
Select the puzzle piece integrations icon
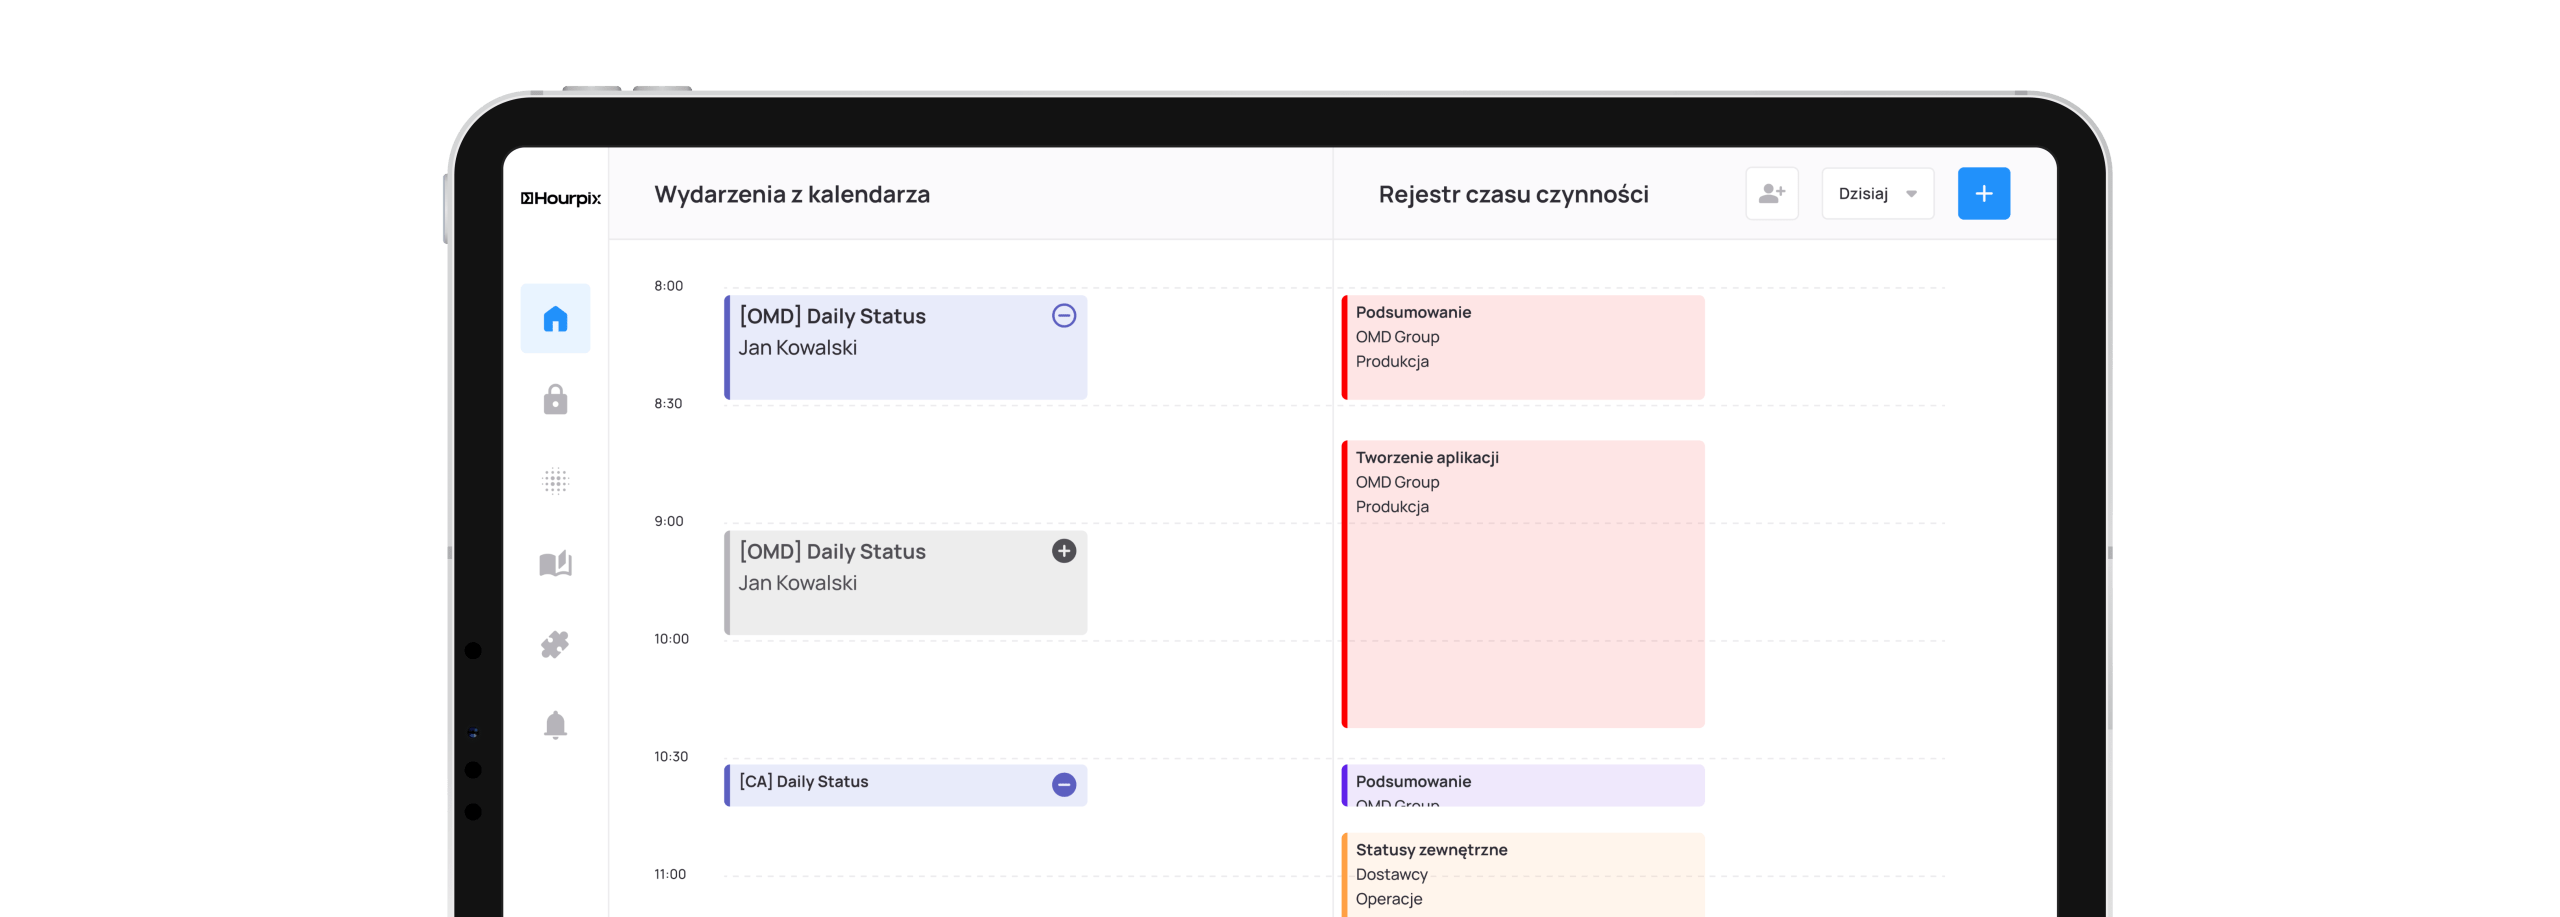(555, 644)
